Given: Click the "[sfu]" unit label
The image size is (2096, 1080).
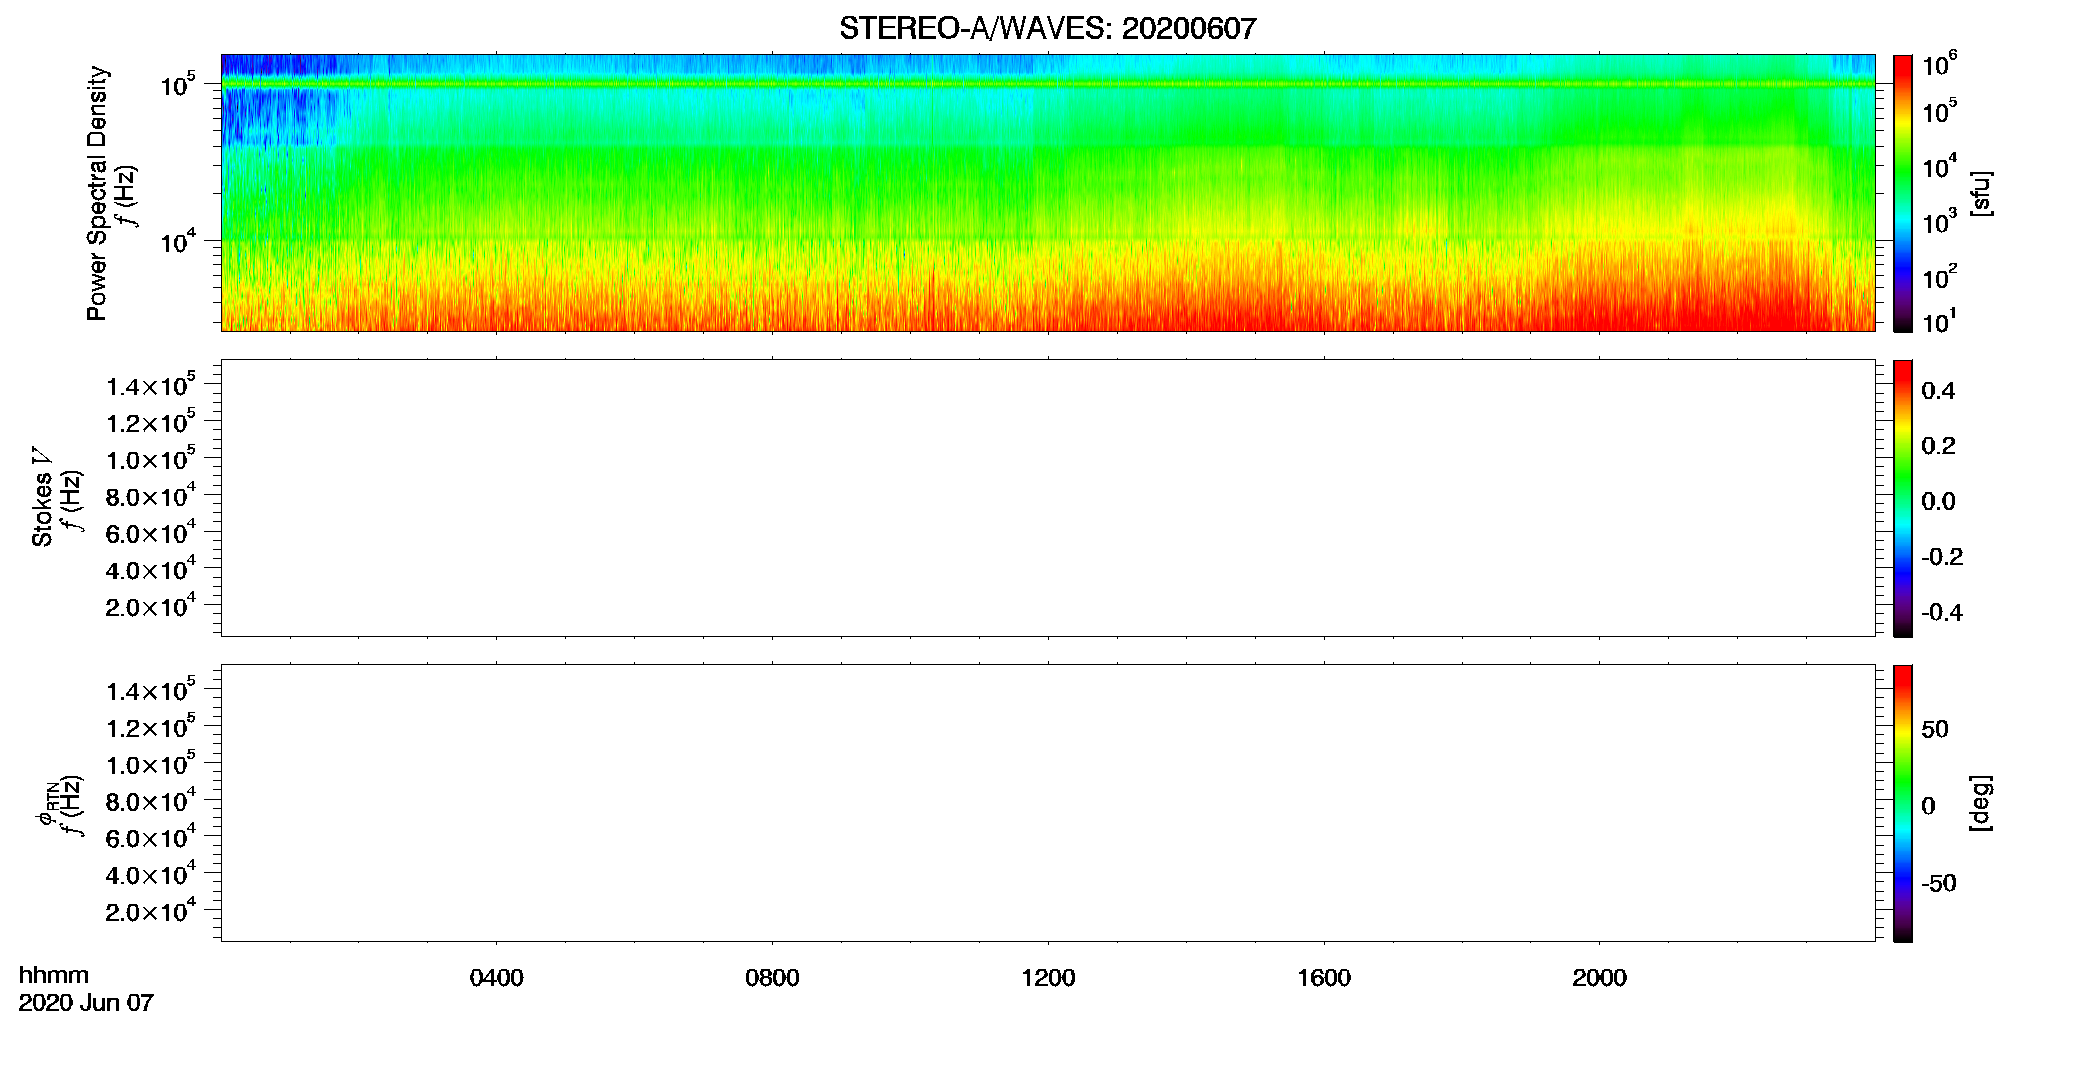Looking at the screenshot, I should point(1981,193).
